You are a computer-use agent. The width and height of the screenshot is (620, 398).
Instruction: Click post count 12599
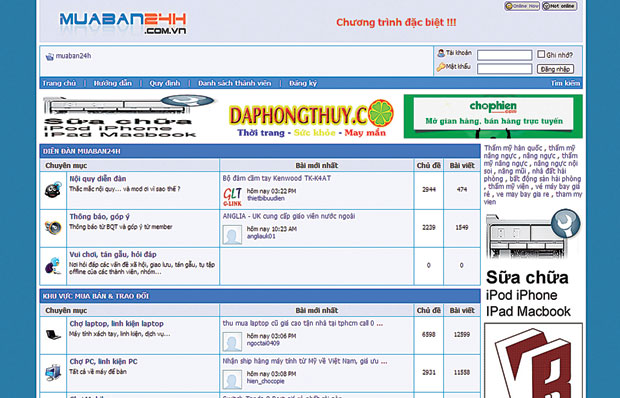pyautogui.click(x=461, y=335)
